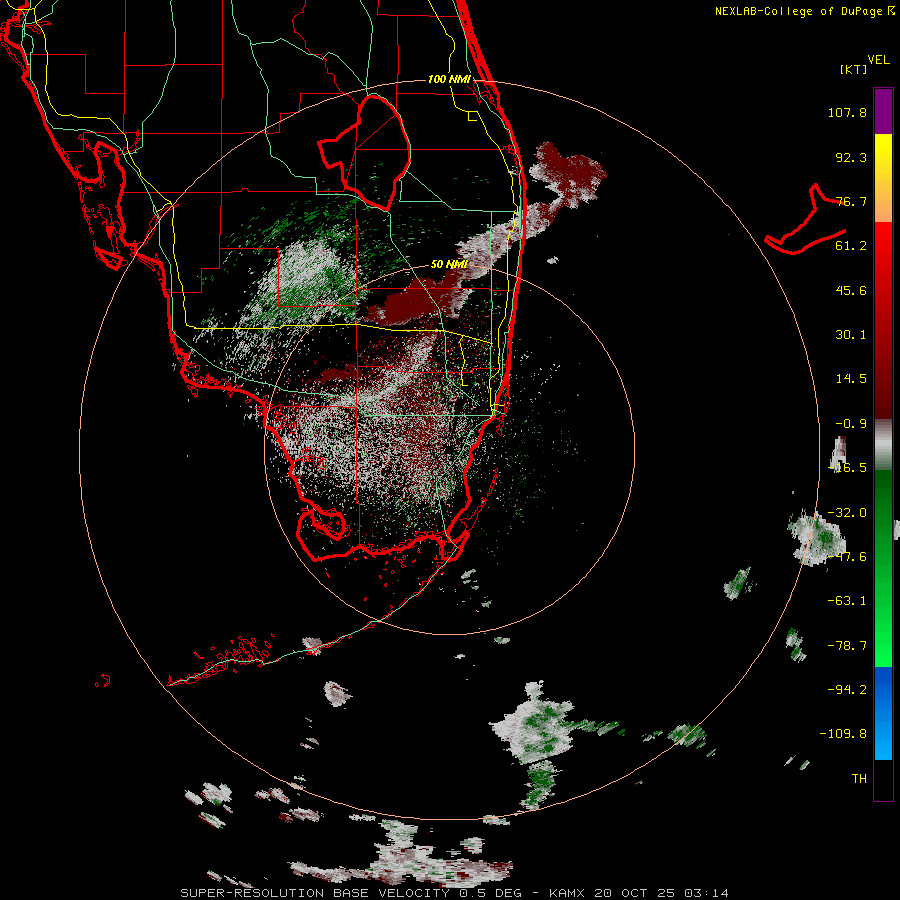
Task: Click the KAMX radar site identifier
Action: pyautogui.click(x=567, y=893)
